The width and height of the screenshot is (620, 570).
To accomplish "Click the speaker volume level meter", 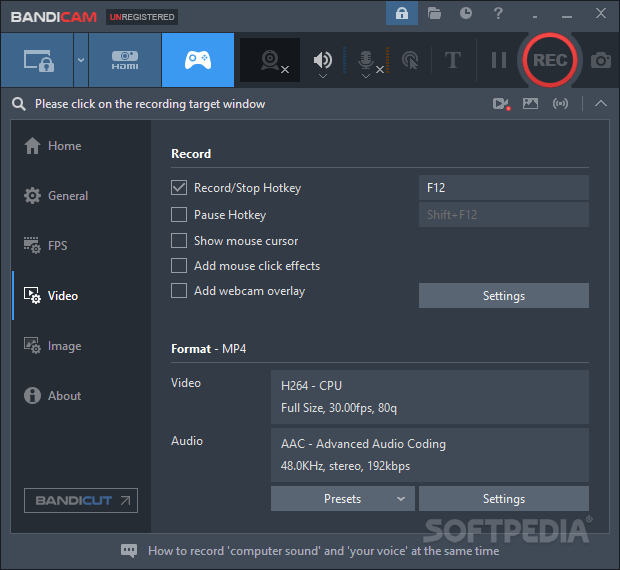I will 344,60.
